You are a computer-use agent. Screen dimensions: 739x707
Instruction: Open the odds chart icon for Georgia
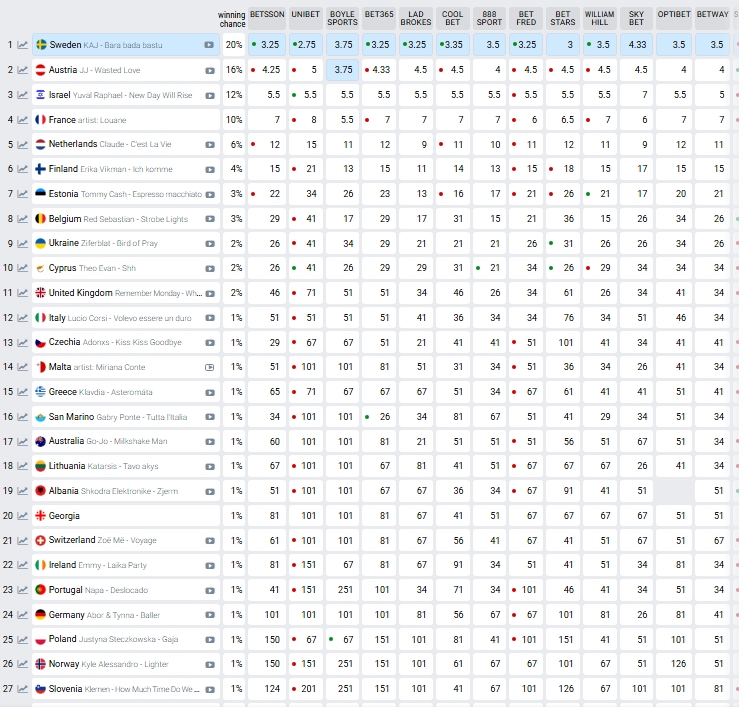point(23,516)
